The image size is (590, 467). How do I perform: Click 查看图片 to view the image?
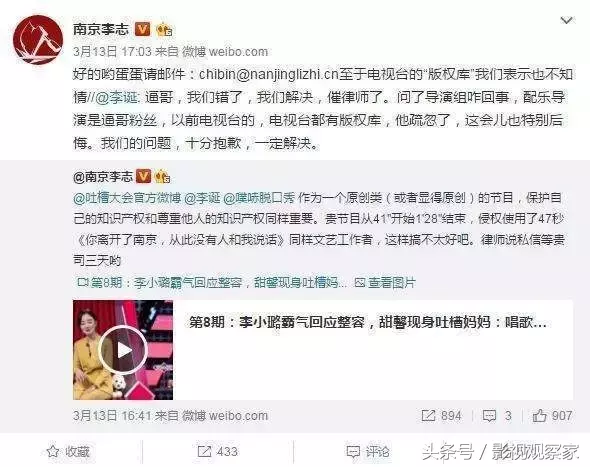tap(385, 283)
